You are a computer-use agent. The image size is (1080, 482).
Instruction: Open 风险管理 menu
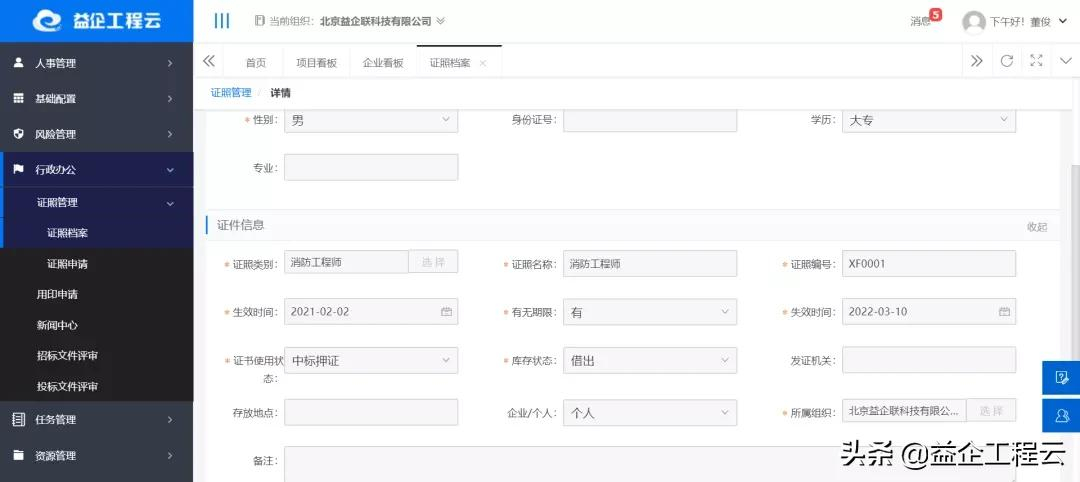[96, 134]
